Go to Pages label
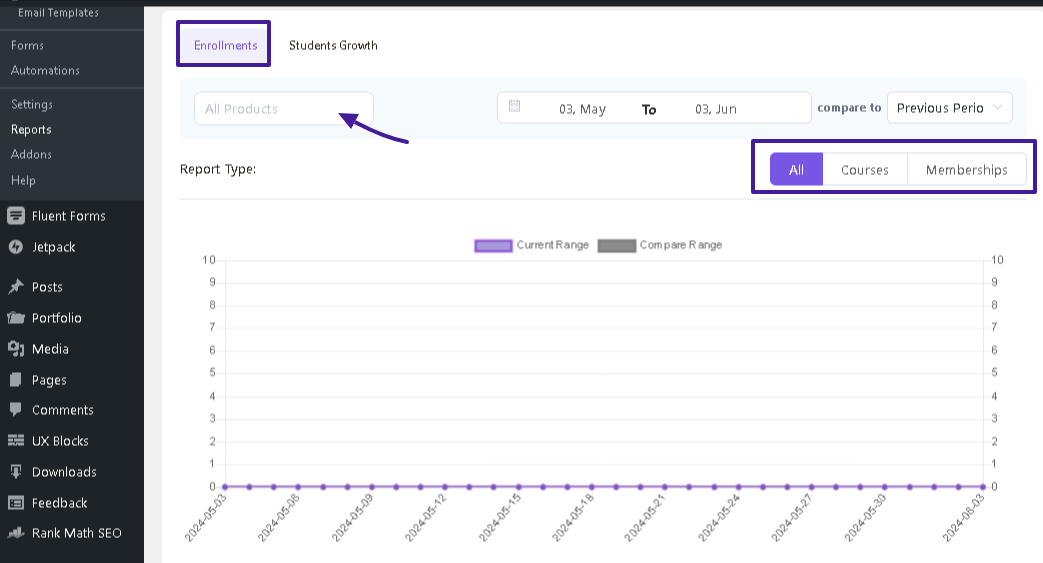The image size is (1043, 563). (49, 380)
